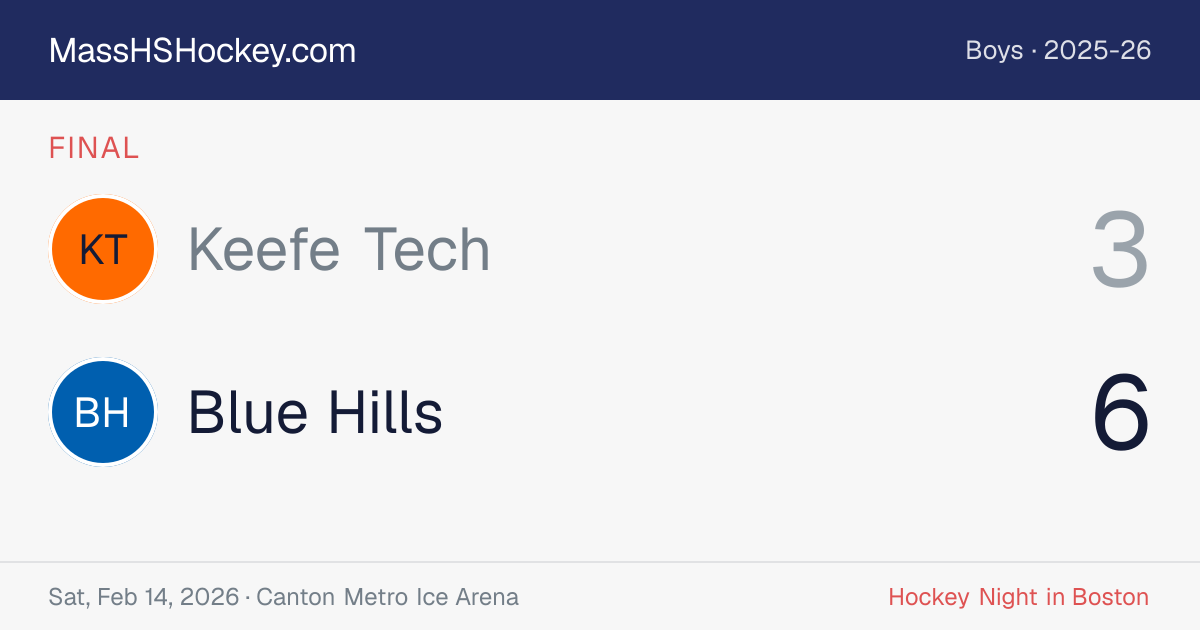This screenshot has width=1200, height=630.
Task: Open the Hockey Night in Boston link
Action: coord(1018,597)
